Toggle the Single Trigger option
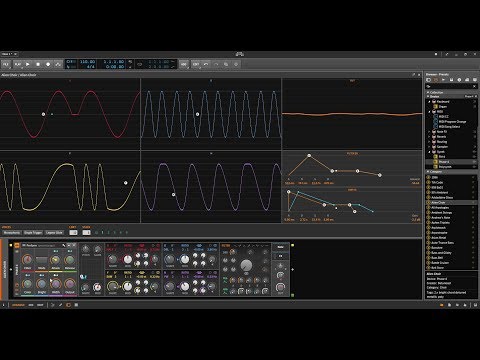The image size is (480, 360). pyautogui.click(x=33, y=233)
